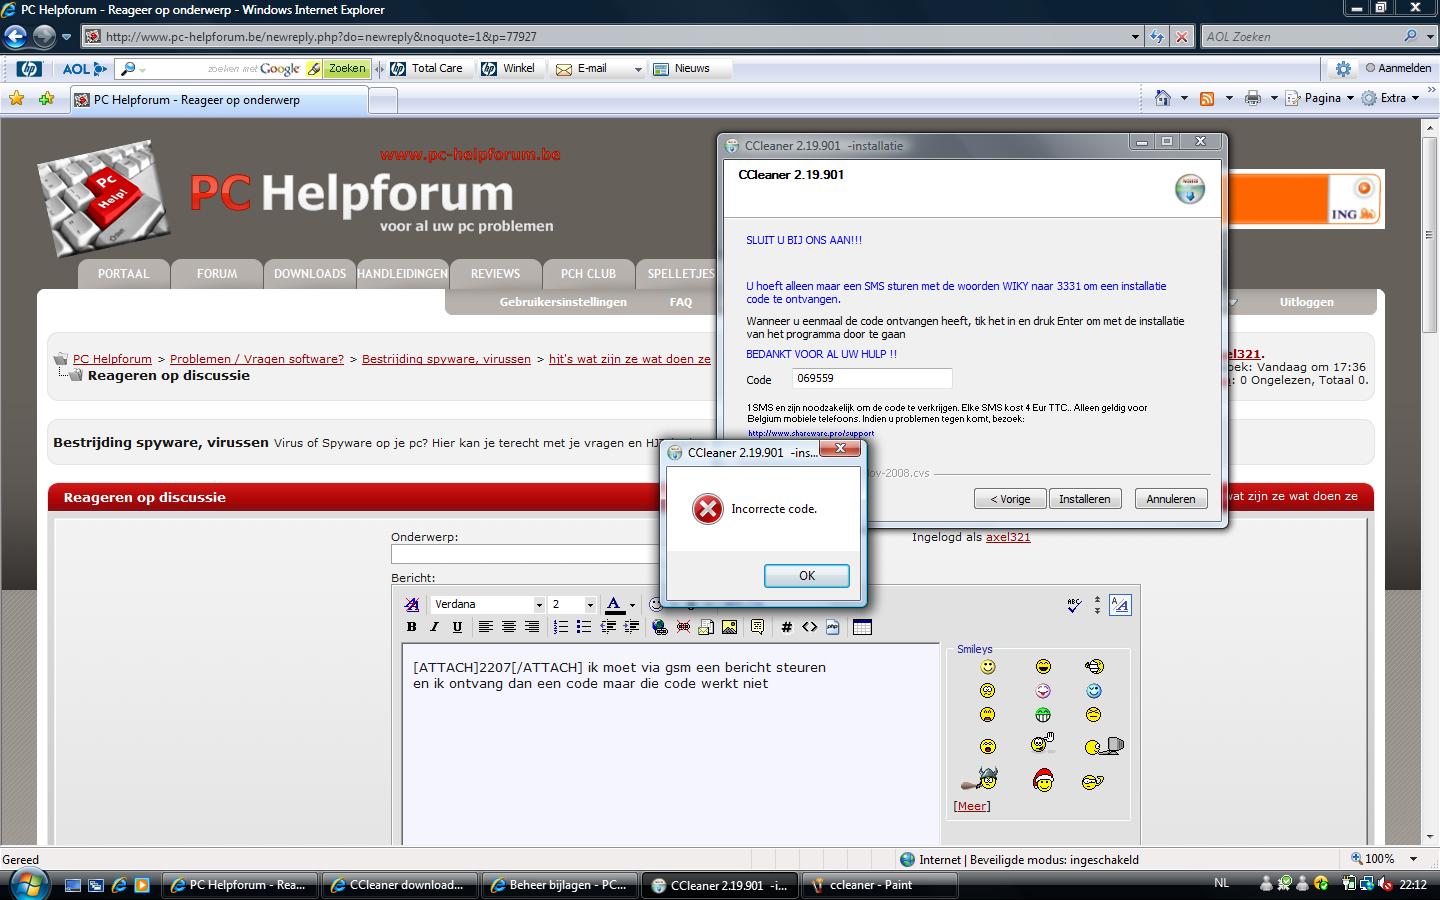Screen dimensions: 1440x900
Task: Open the FORUM navigation tab
Action: pyautogui.click(x=217, y=273)
